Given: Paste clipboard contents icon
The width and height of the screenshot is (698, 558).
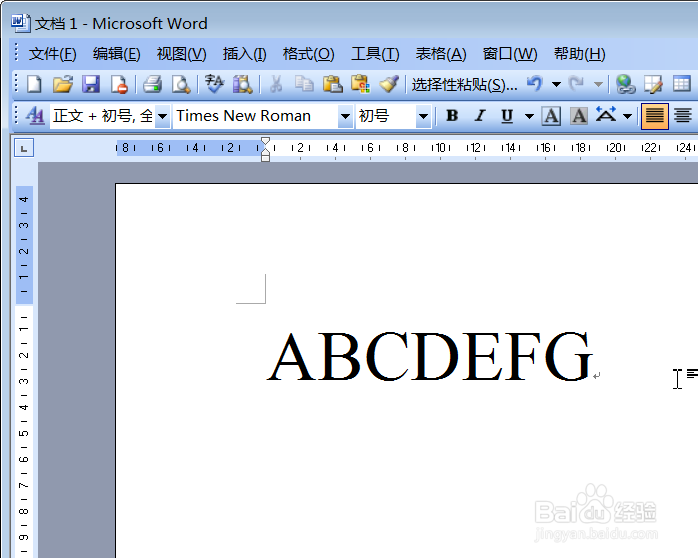Looking at the screenshot, I should [x=333, y=84].
